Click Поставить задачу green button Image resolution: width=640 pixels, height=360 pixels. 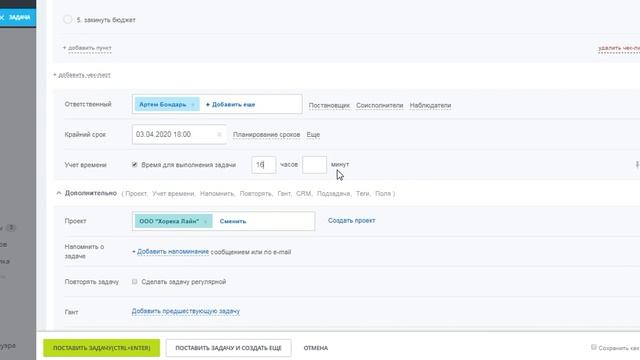coord(102,348)
